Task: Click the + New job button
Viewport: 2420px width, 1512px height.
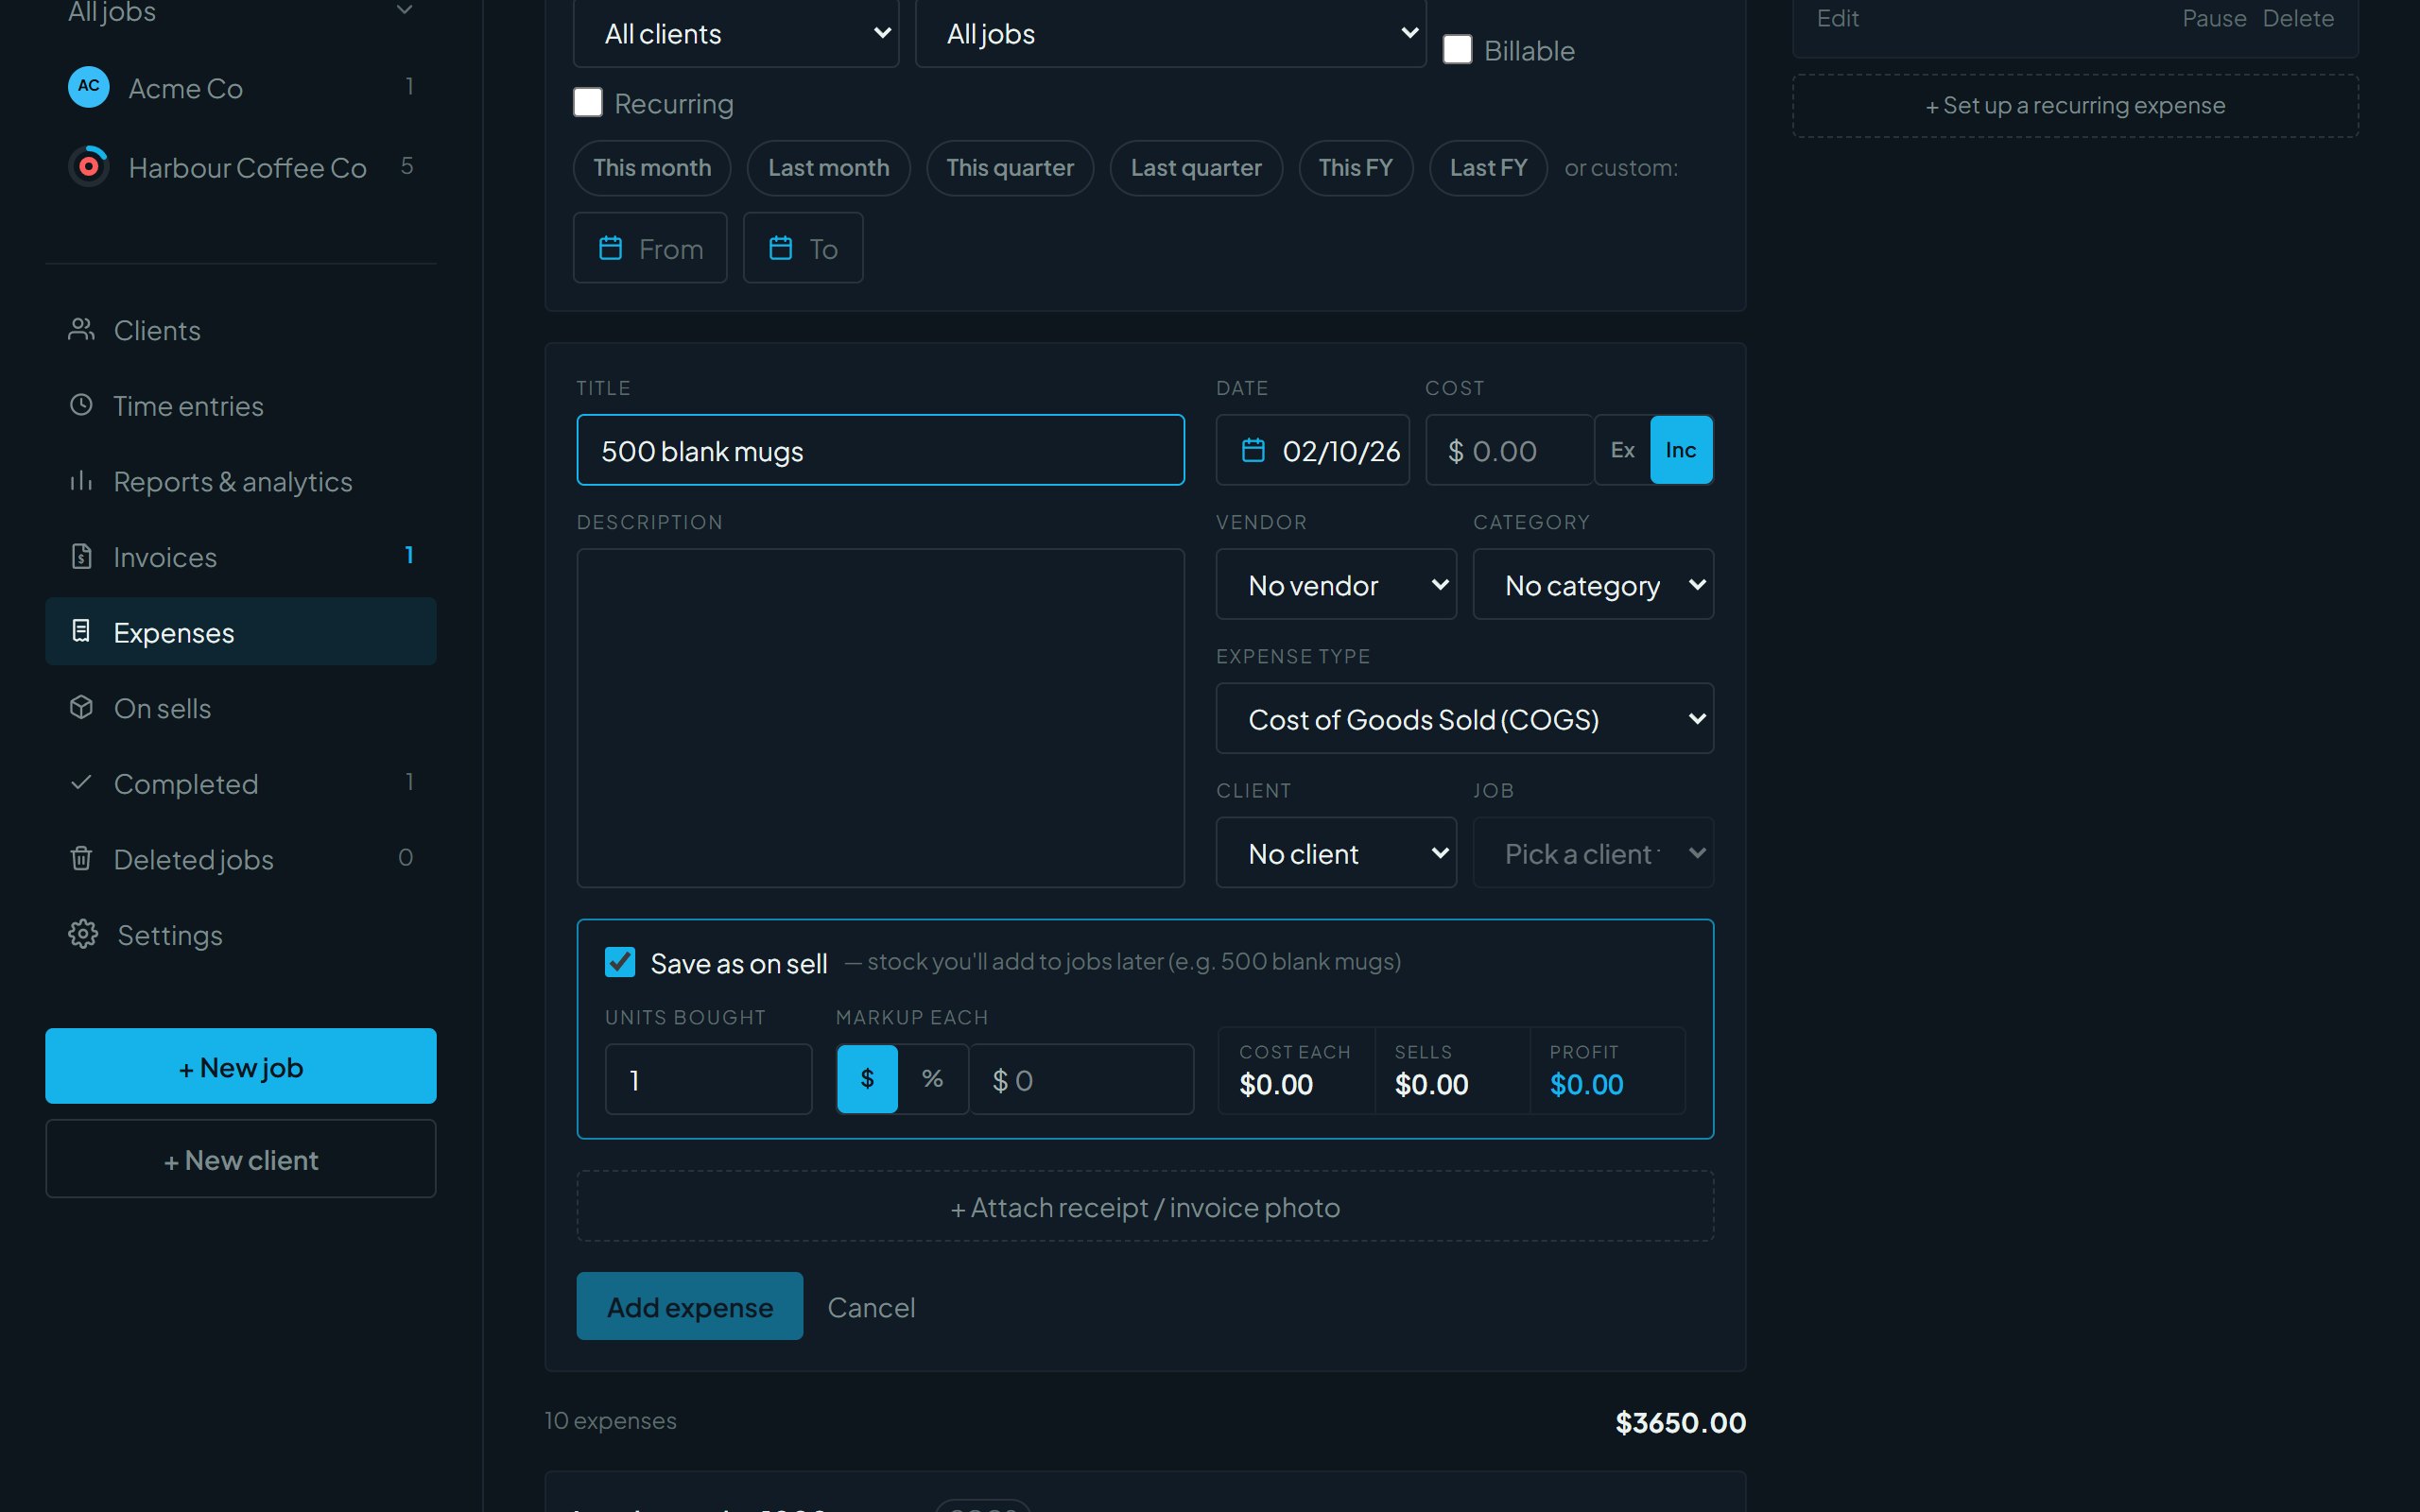Action: [241, 1066]
